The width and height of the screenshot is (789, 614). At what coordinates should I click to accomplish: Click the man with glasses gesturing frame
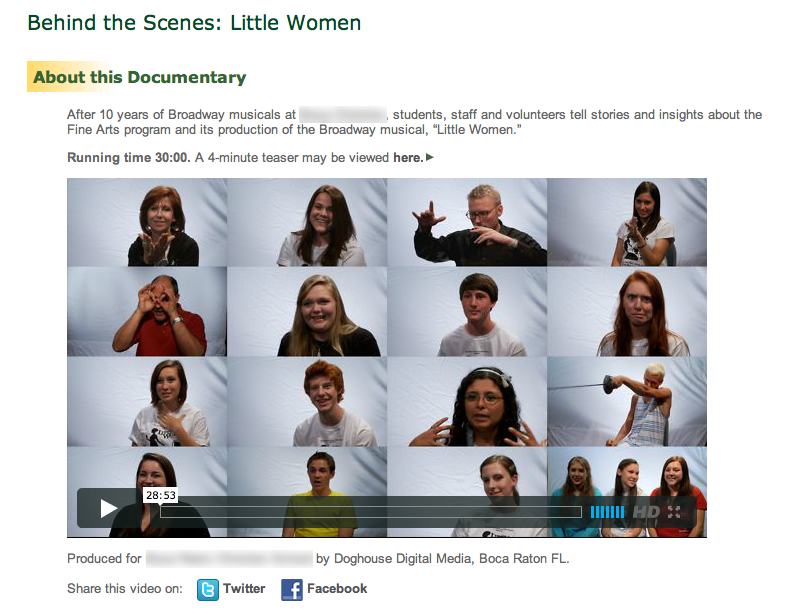[x=467, y=222]
